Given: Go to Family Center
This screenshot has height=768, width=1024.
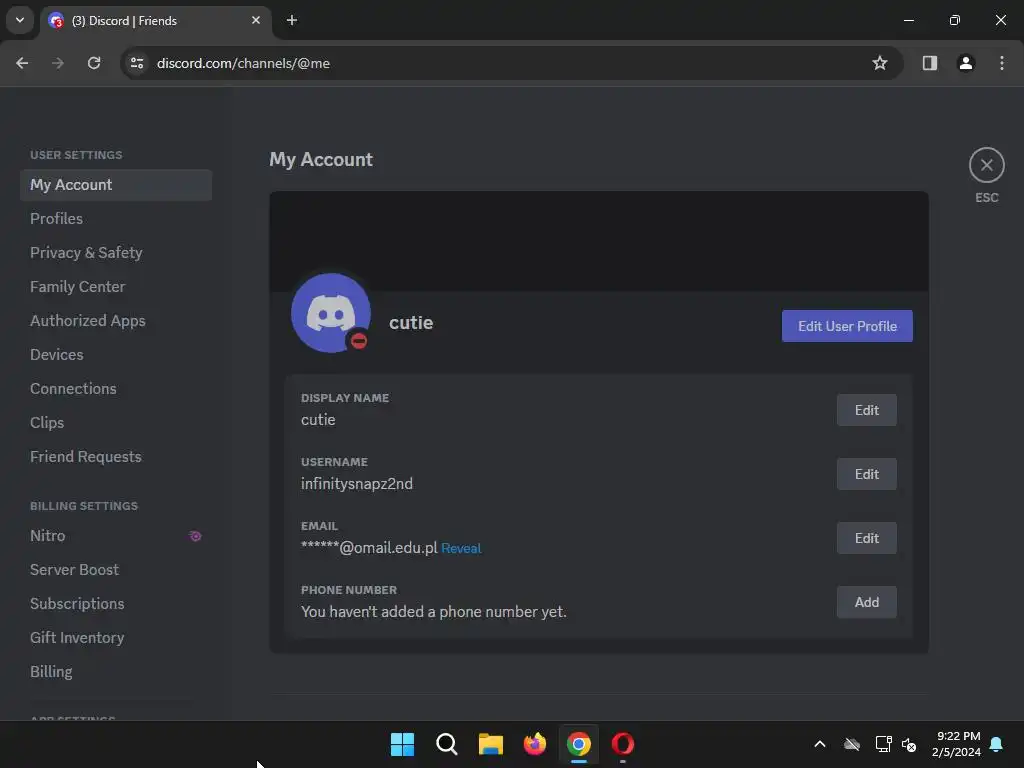Looking at the screenshot, I should (116, 287).
